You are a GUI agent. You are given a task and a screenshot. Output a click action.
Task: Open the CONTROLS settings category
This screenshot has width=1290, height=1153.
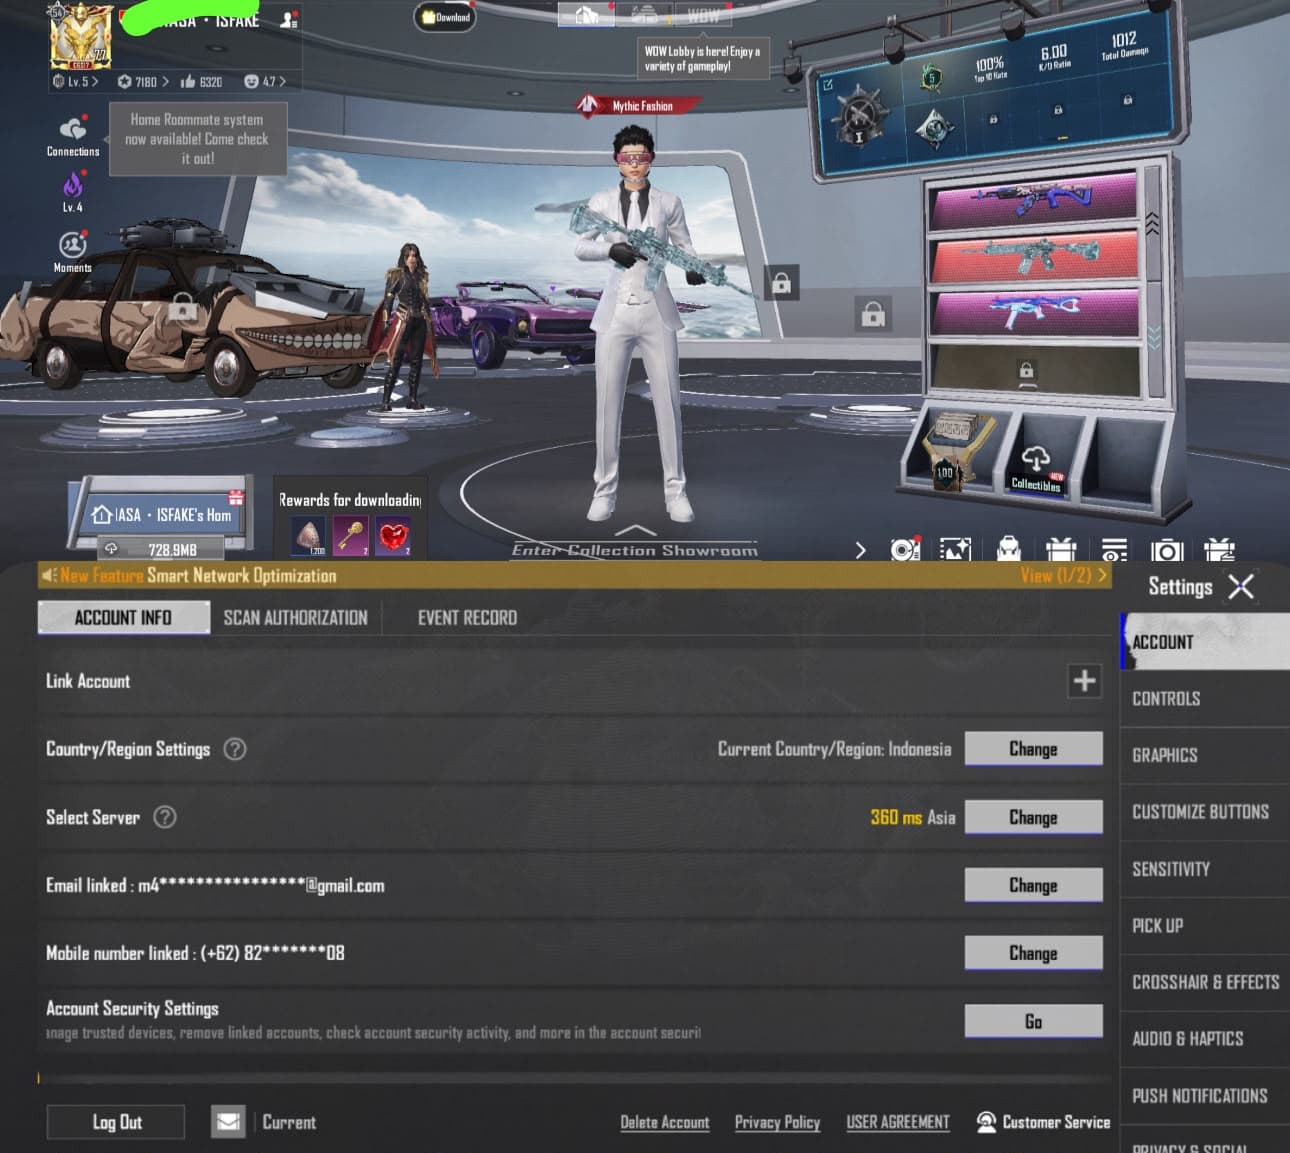click(1205, 699)
